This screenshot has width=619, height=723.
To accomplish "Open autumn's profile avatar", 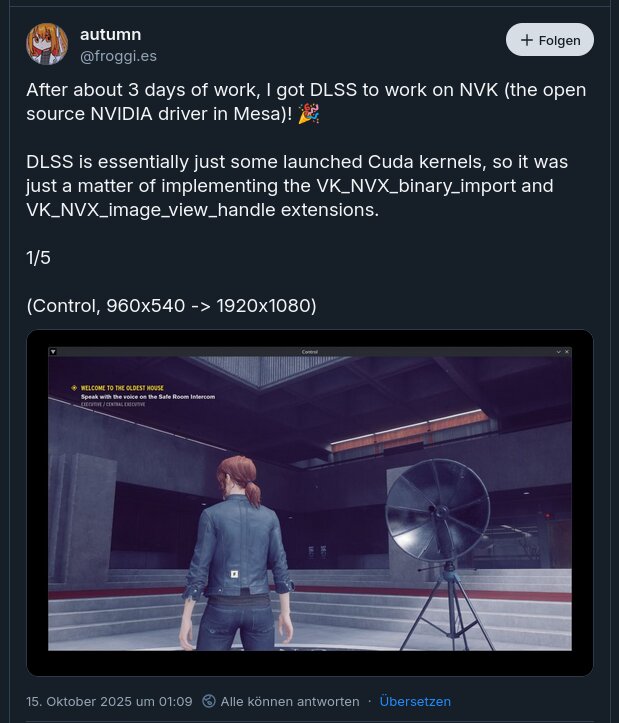I will coord(47,44).
